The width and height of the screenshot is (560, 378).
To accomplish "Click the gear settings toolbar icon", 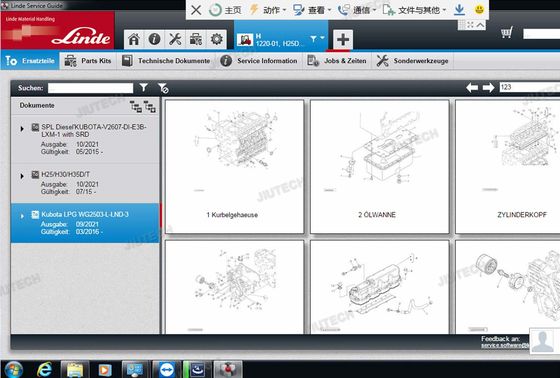I will [x=216, y=39].
